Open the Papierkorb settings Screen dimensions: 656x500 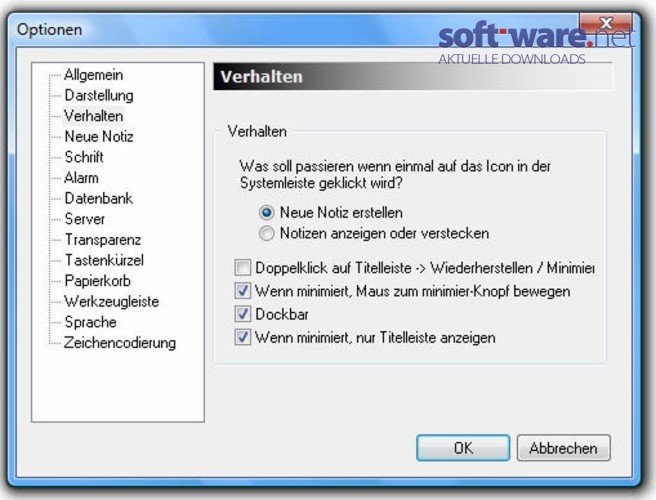[97, 281]
